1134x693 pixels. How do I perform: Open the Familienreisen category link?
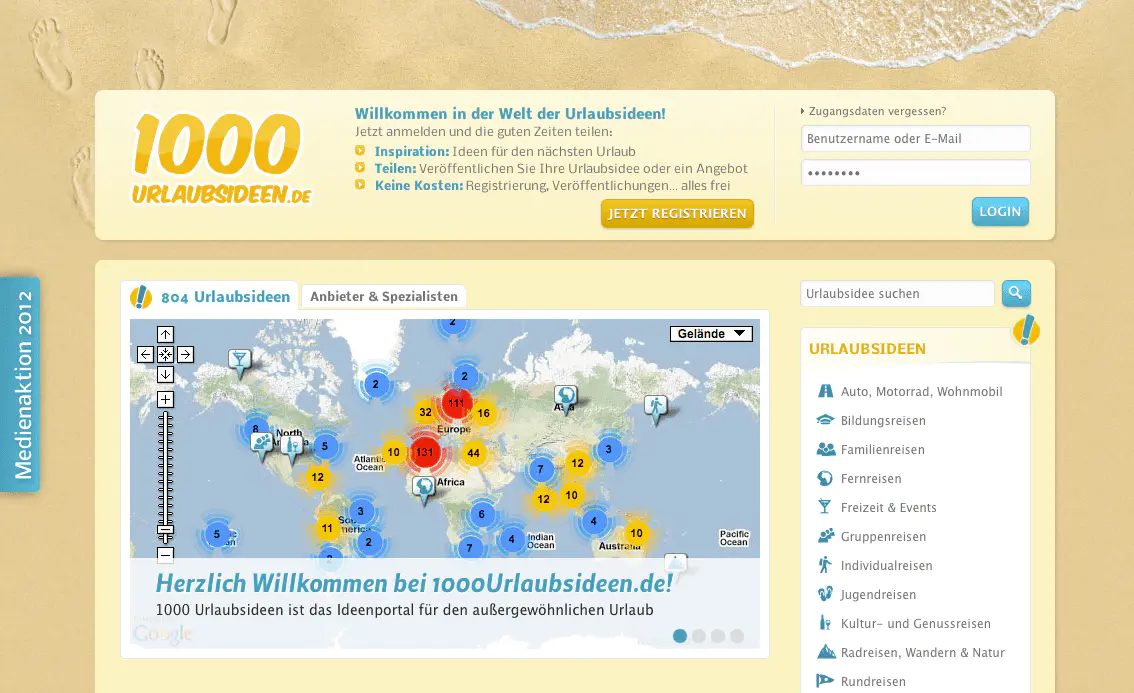(x=882, y=449)
